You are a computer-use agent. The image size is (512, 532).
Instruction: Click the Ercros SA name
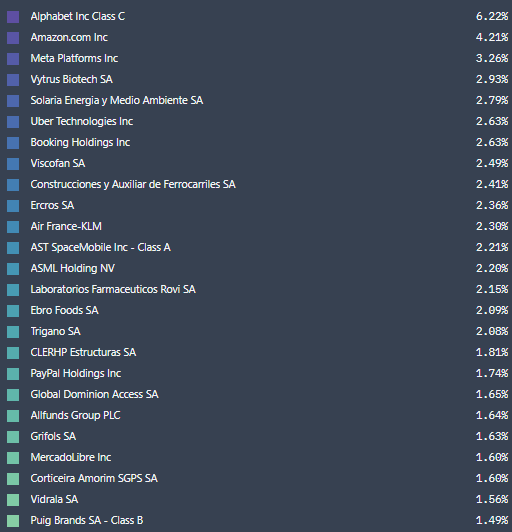click(52, 205)
